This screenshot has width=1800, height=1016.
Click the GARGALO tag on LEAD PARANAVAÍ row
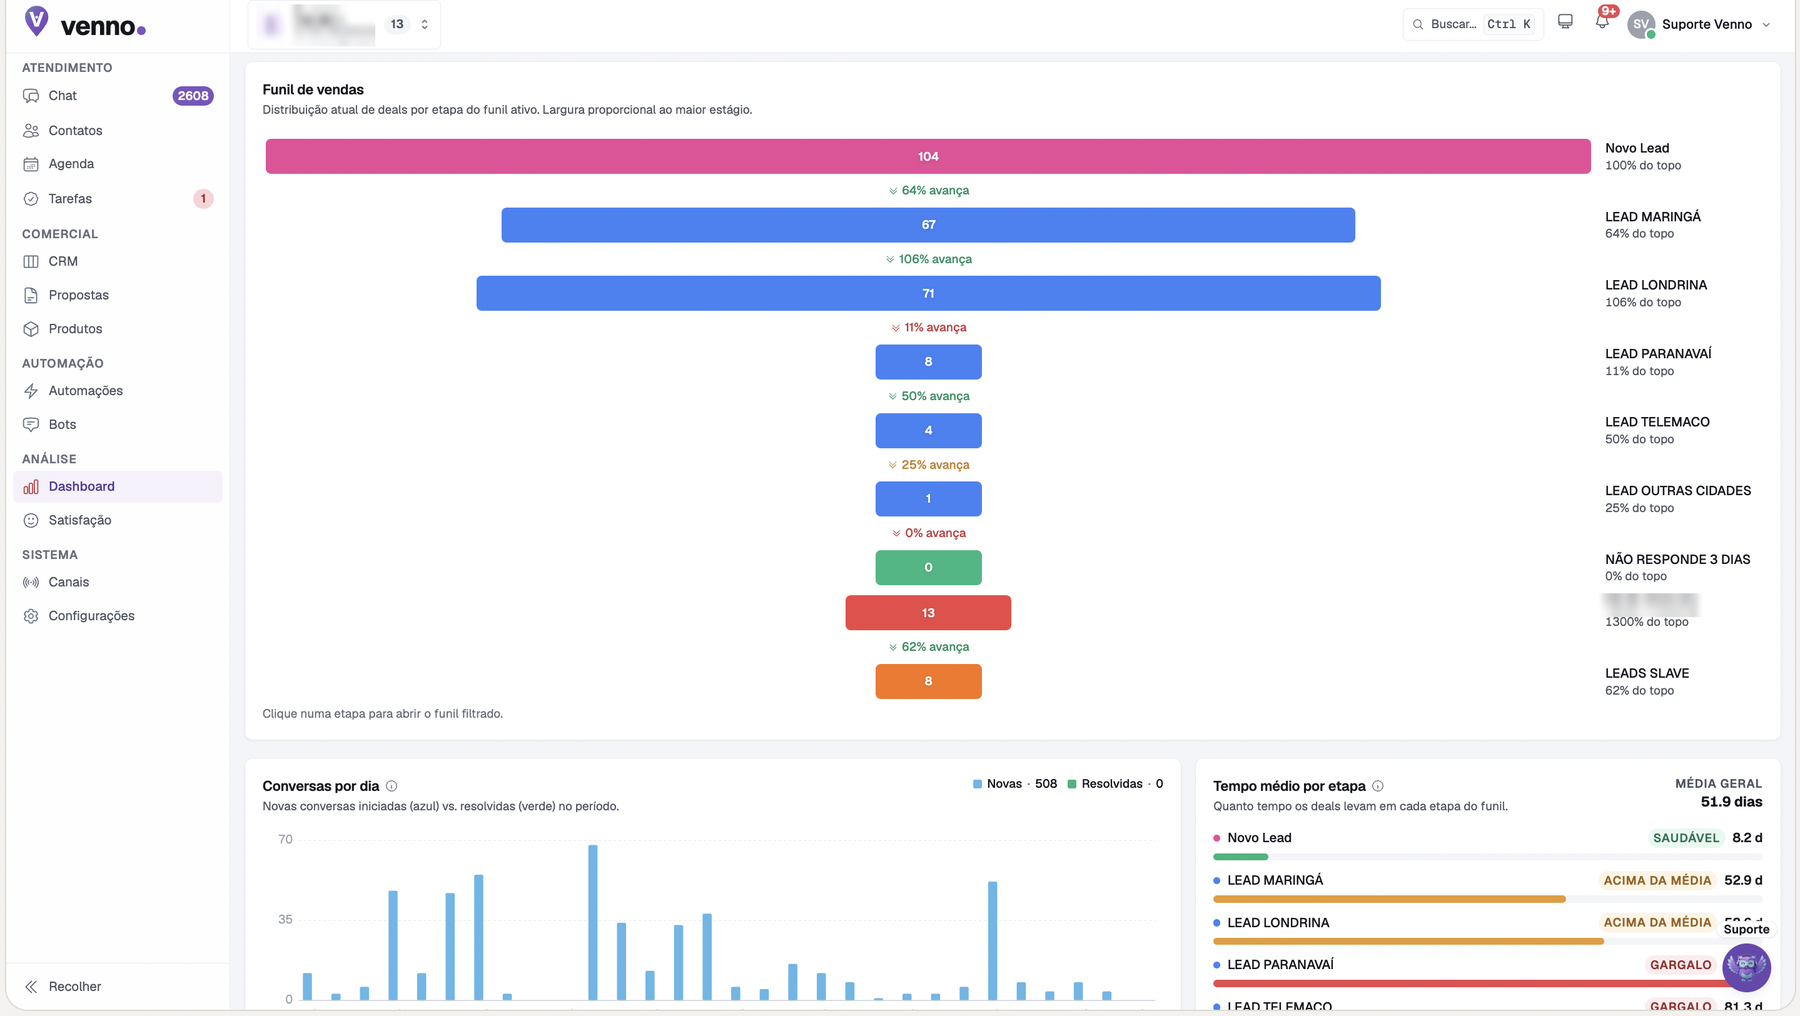click(1680, 965)
